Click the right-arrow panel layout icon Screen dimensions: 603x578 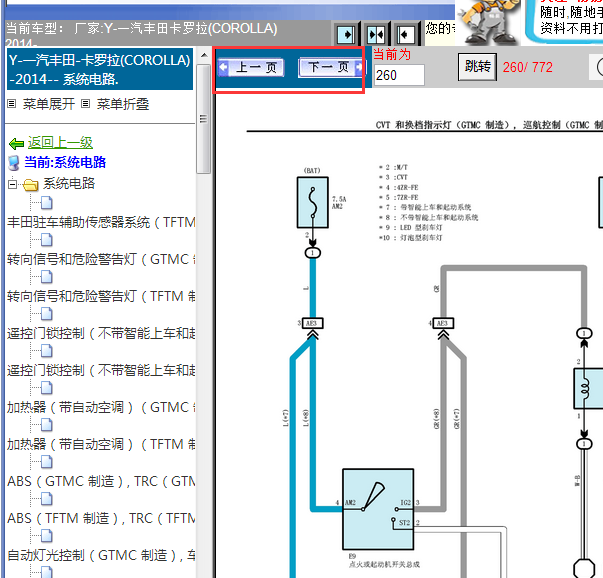pyautogui.click(x=346, y=35)
